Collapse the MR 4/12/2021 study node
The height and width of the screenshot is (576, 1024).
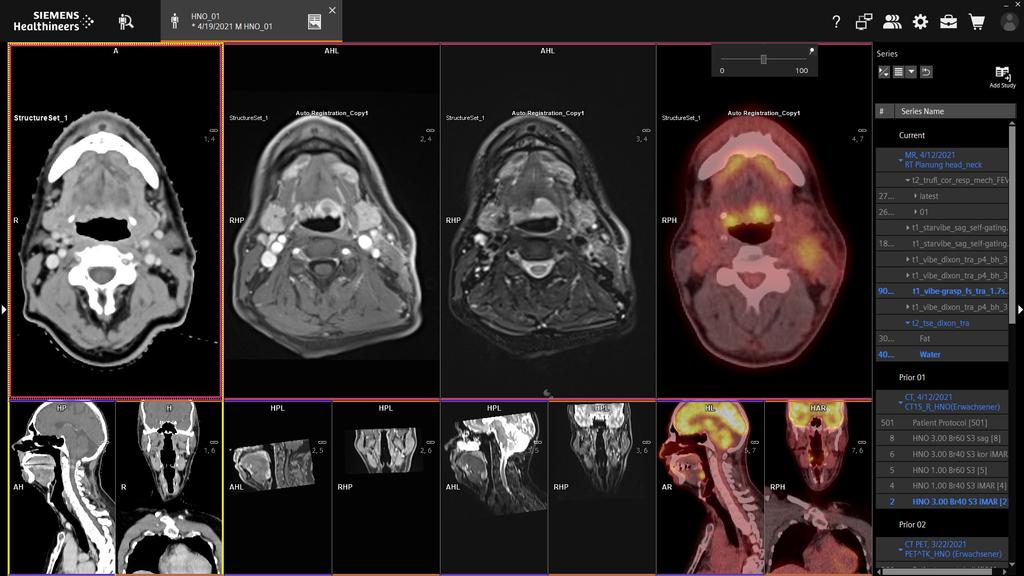click(x=900, y=160)
